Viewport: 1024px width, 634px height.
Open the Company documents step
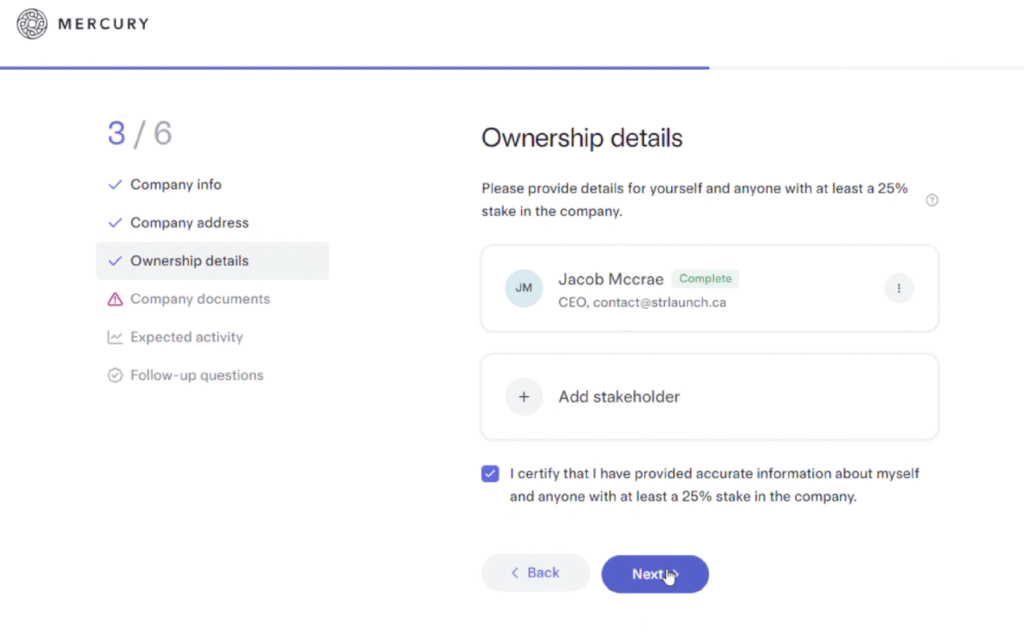click(x=200, y=299)
